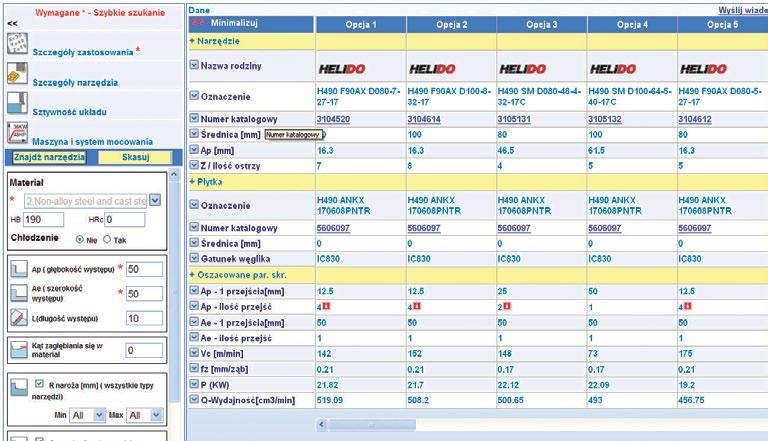Open Sztywność układu icon
The height and width of the screenshot is (441, 768).
(17, 103)
